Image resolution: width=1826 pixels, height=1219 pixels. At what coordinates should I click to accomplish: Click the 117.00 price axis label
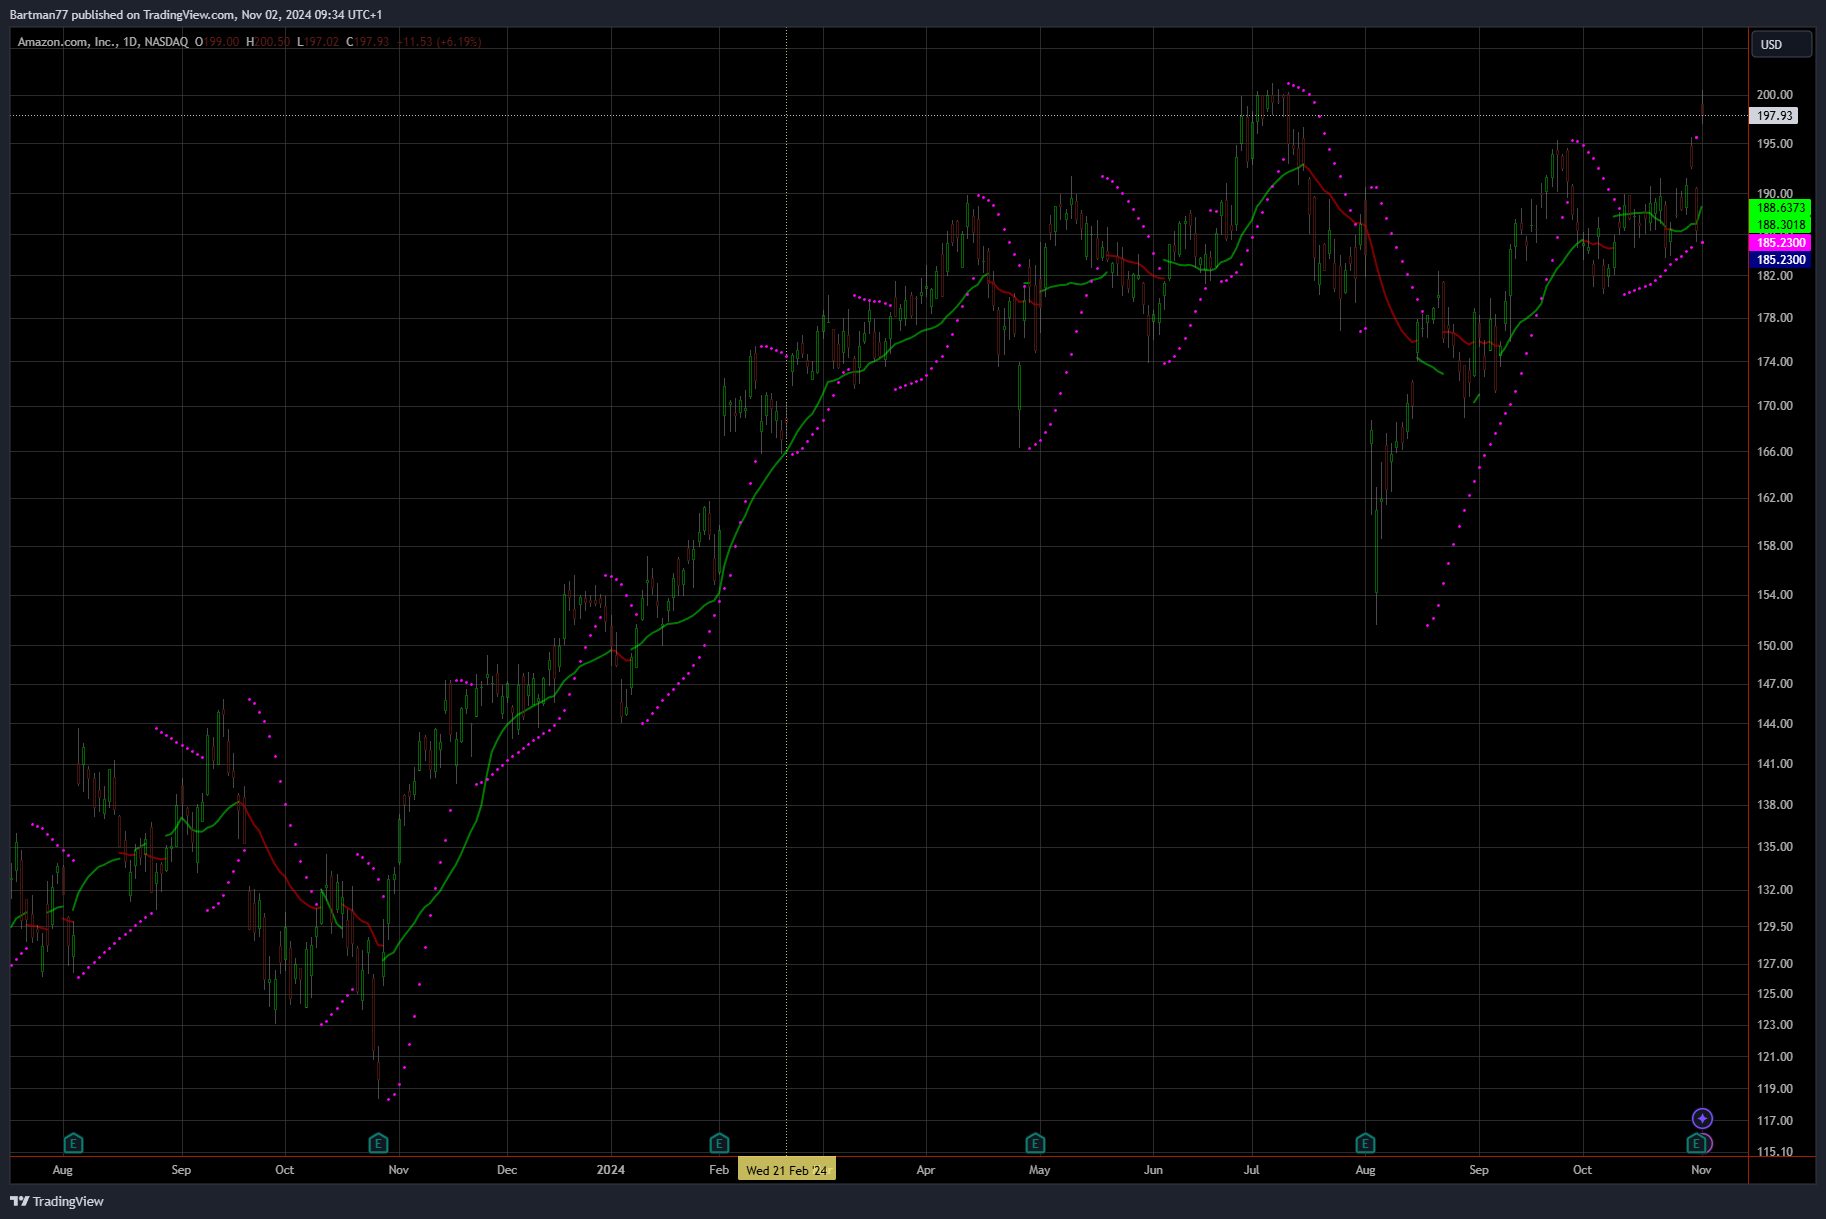[1774, 1121]
